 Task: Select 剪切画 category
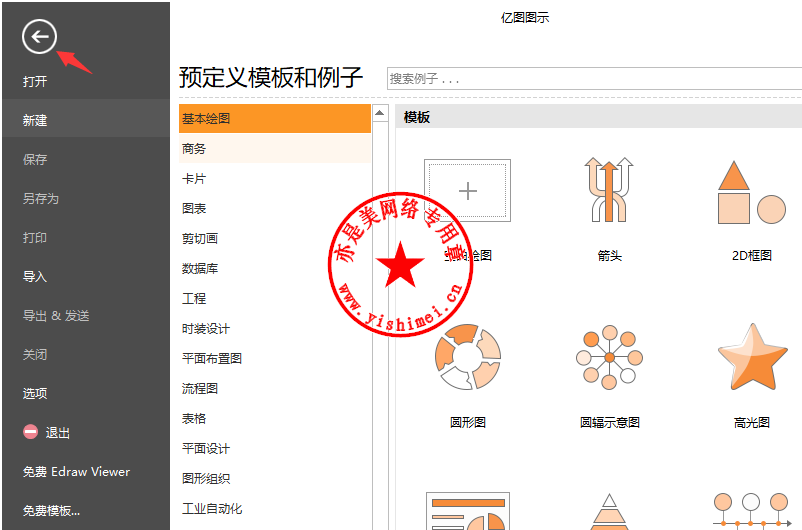200,238
